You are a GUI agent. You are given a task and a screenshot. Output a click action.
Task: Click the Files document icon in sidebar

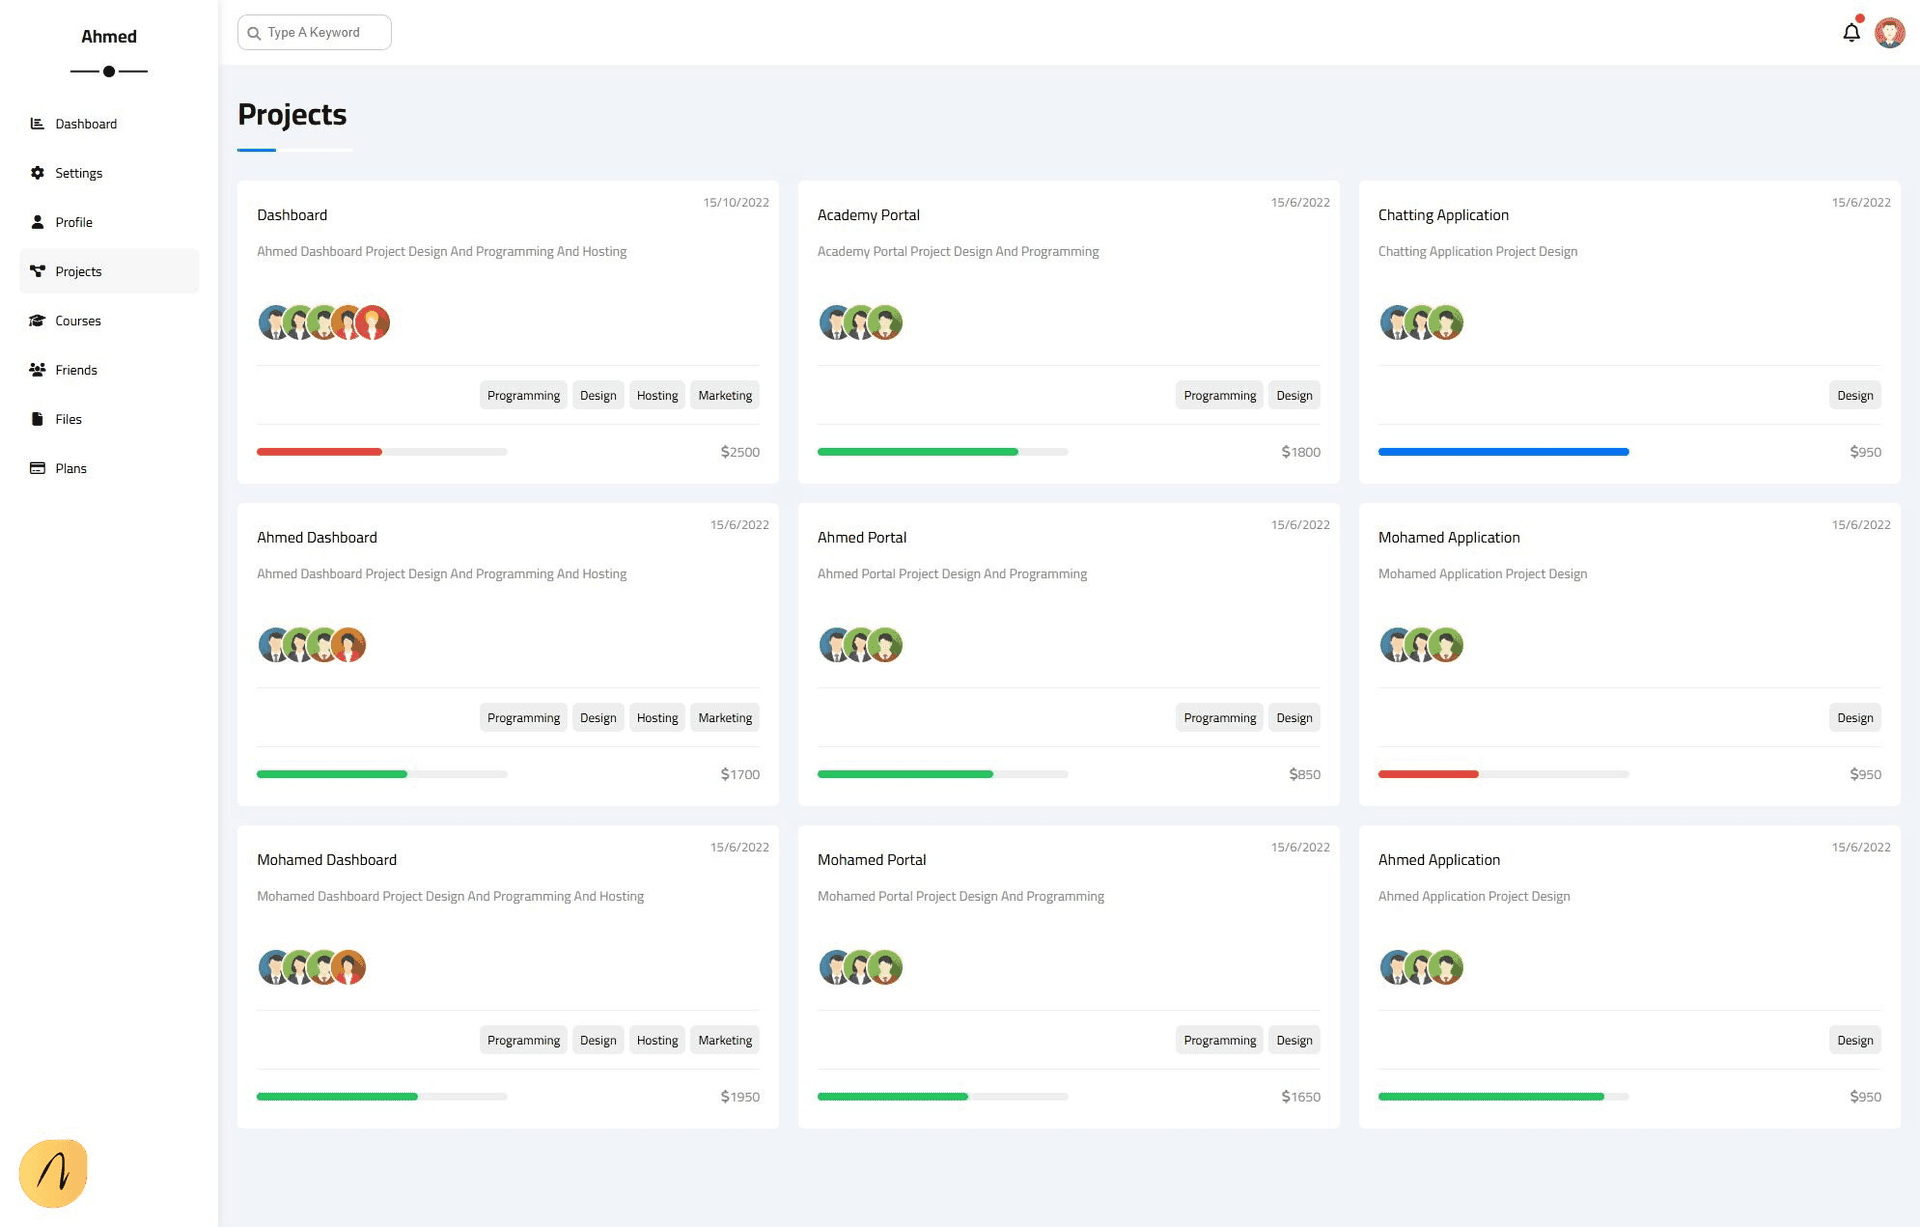tap(37, 418)
